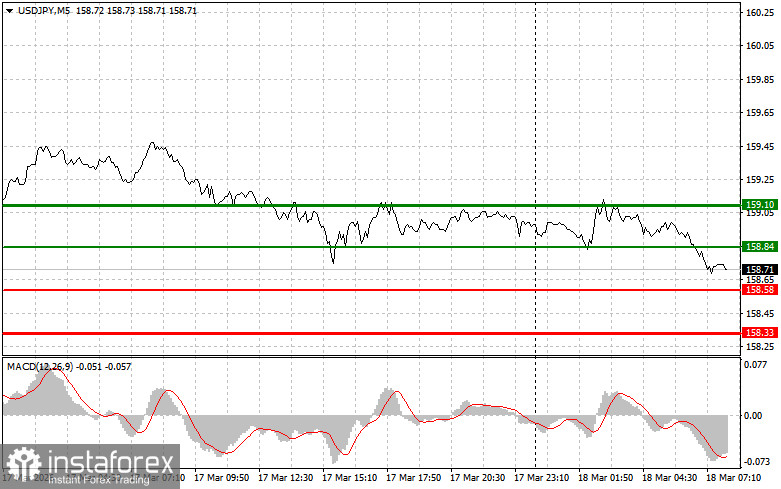Click the 17 Mar 23:10 time label
781x489 pixels.
click(541, 478)
